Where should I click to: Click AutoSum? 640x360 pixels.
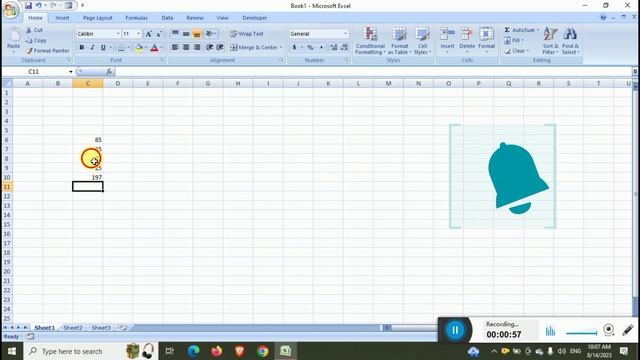click(x=521, y=30)
